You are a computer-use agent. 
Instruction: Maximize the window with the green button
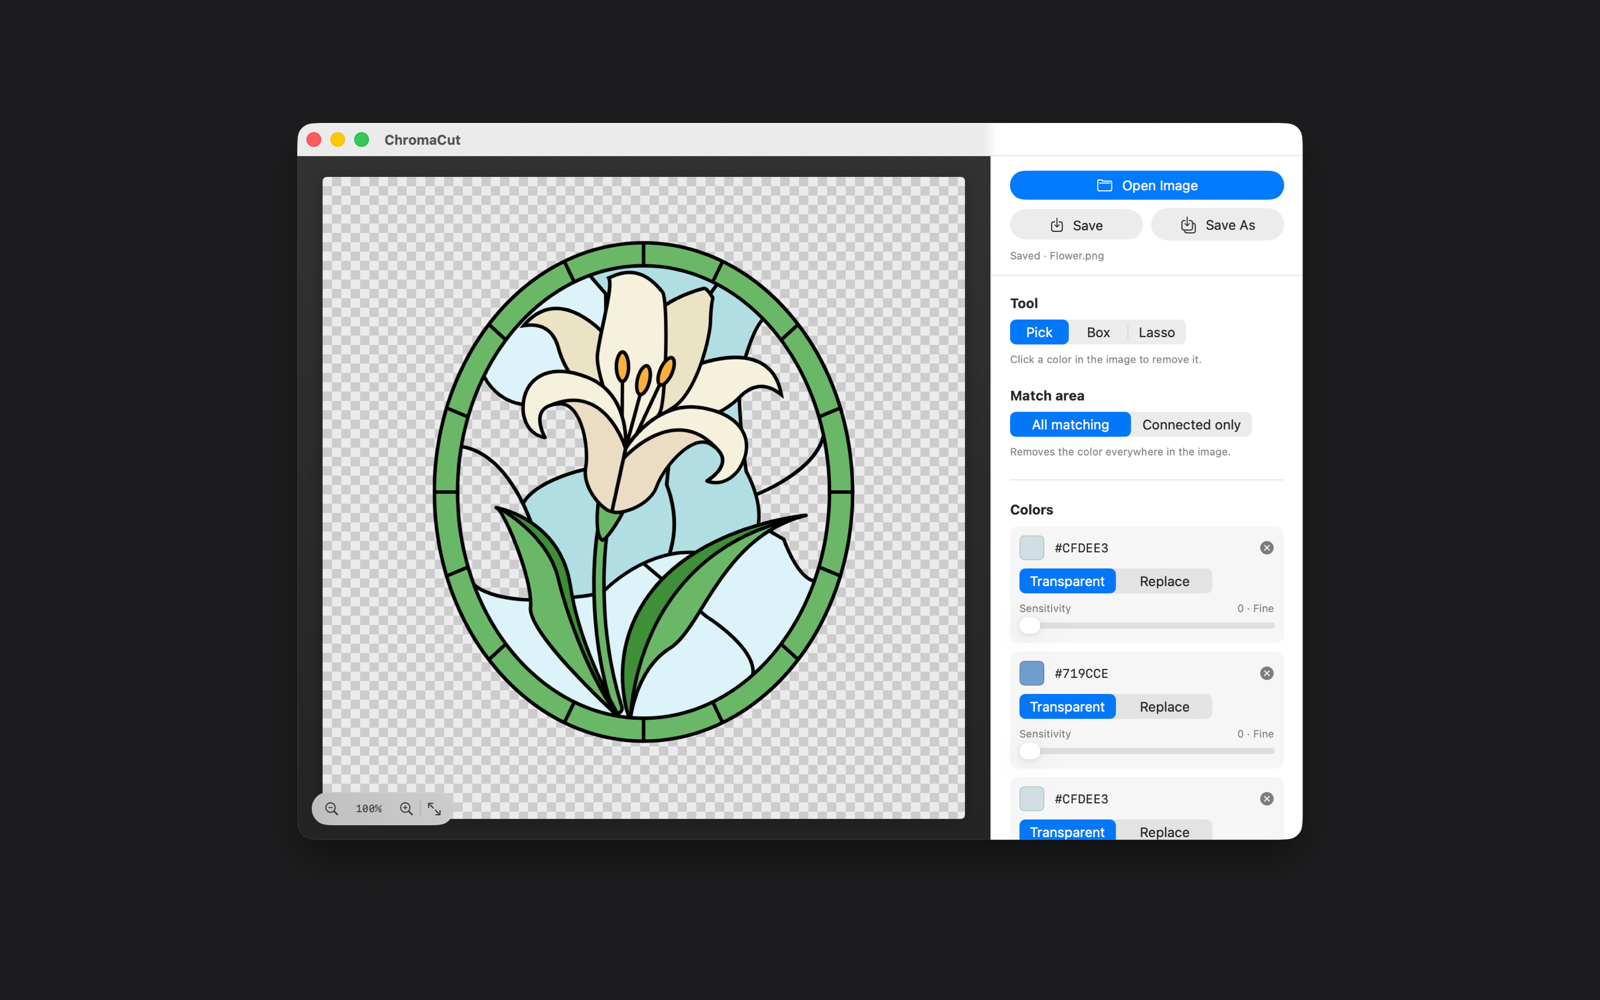pyautogui.click(x=362, y=140)
